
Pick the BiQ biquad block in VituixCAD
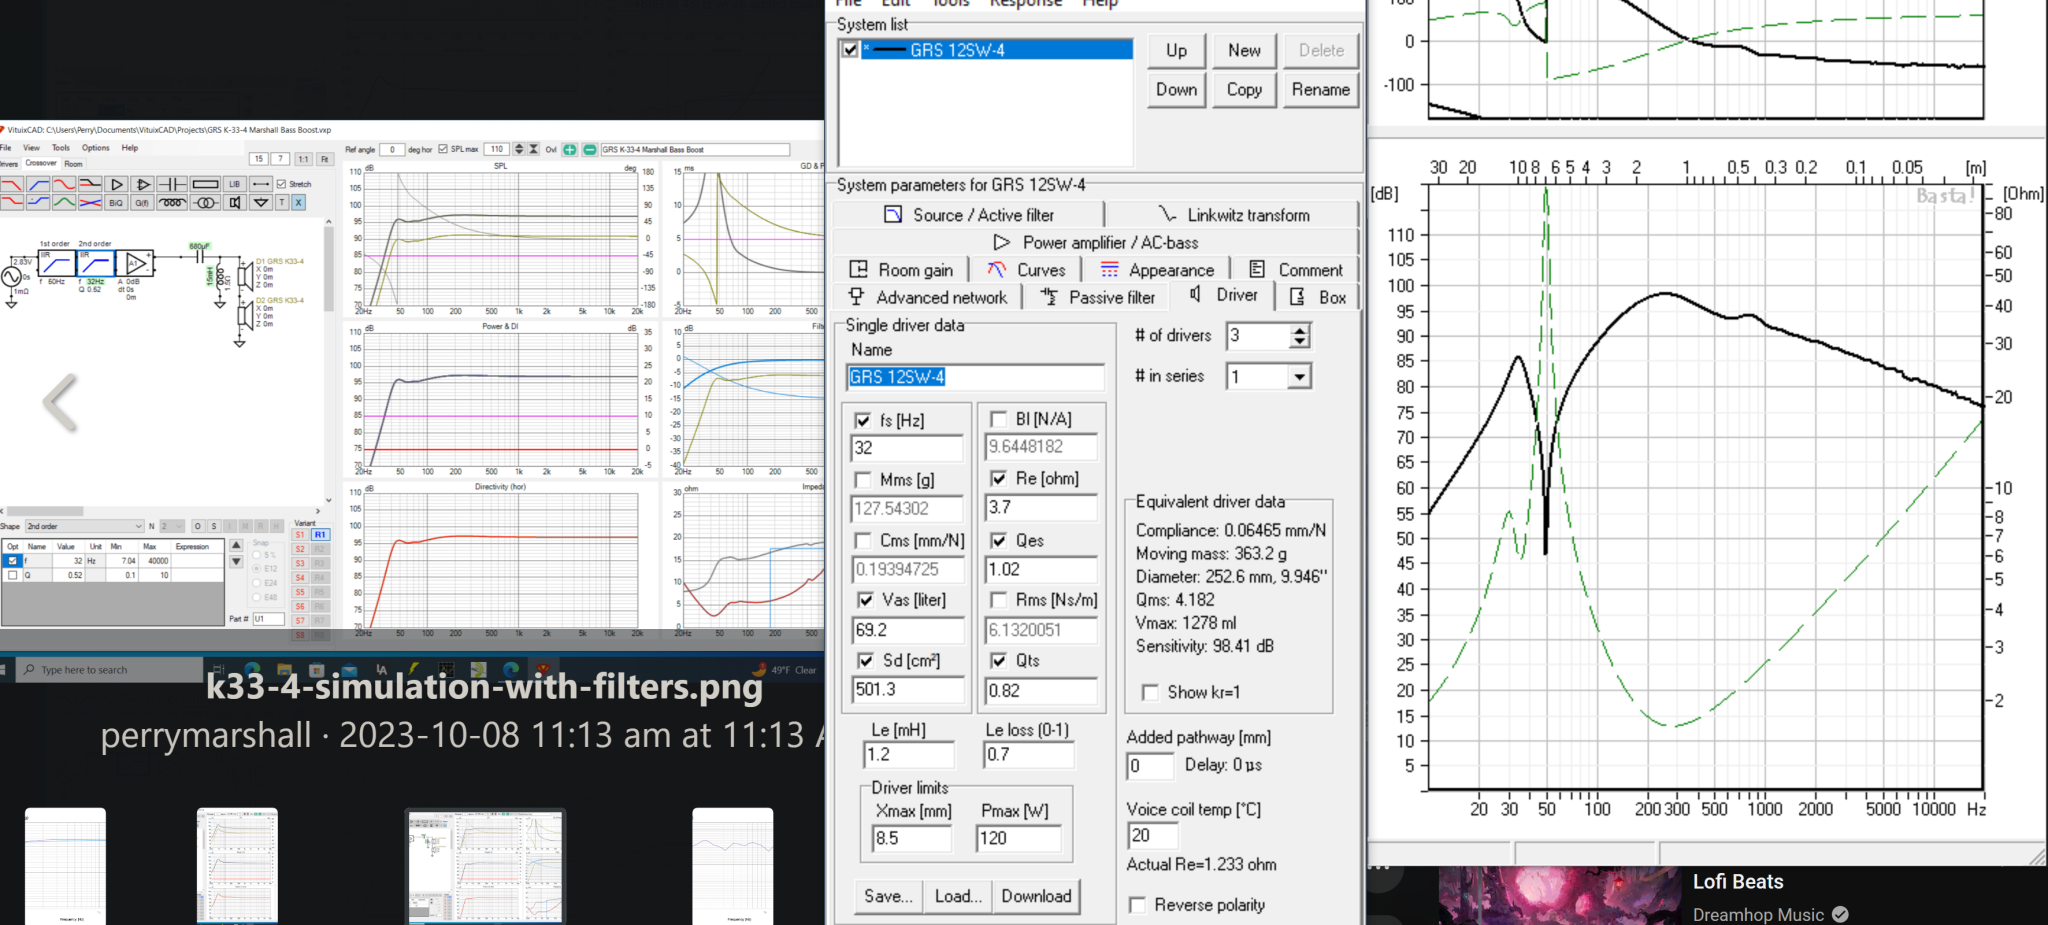[x=116, y=203]
